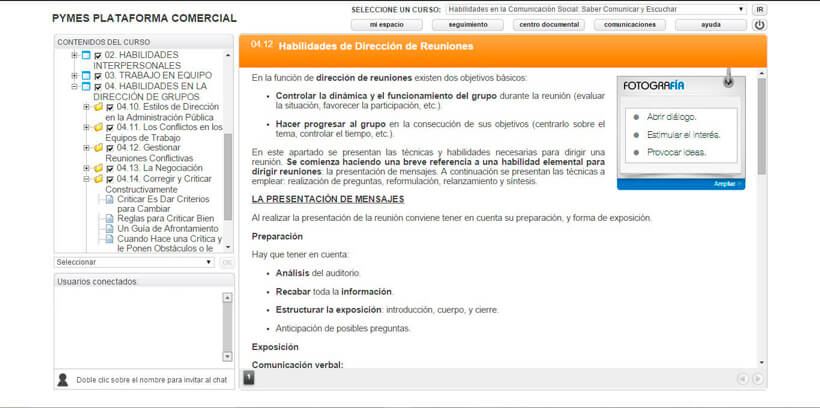Click folder icon of 04.13. La Negociación
820x408 pixels.
[x=98, y=168]
